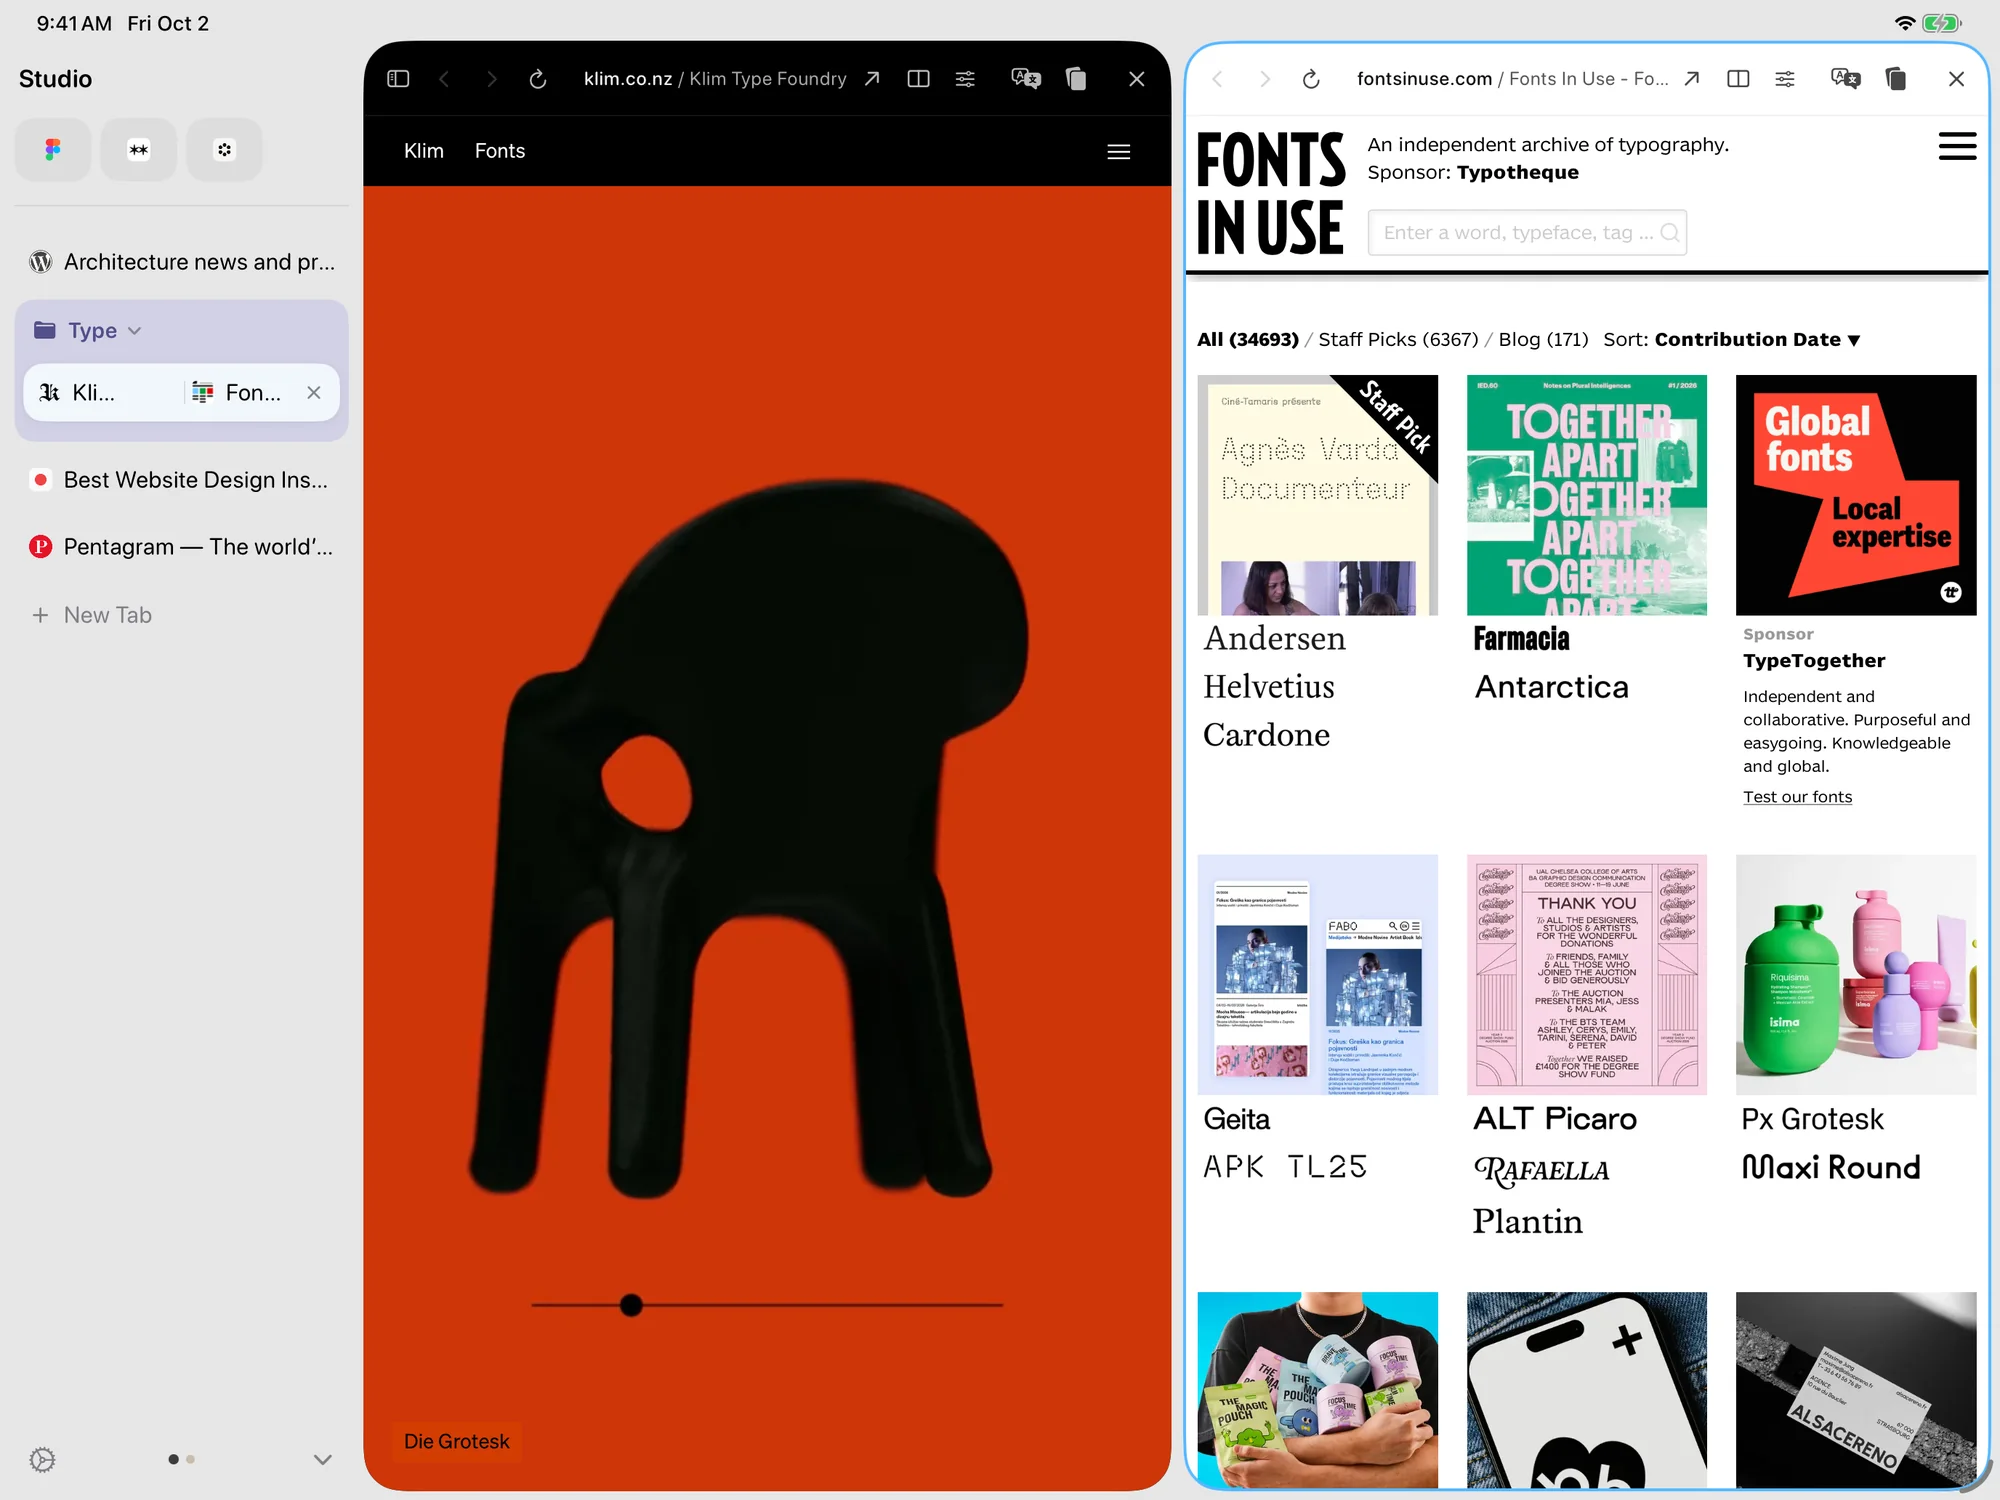
Task: Click the search typeface input field
Action: coord(1527,233)
